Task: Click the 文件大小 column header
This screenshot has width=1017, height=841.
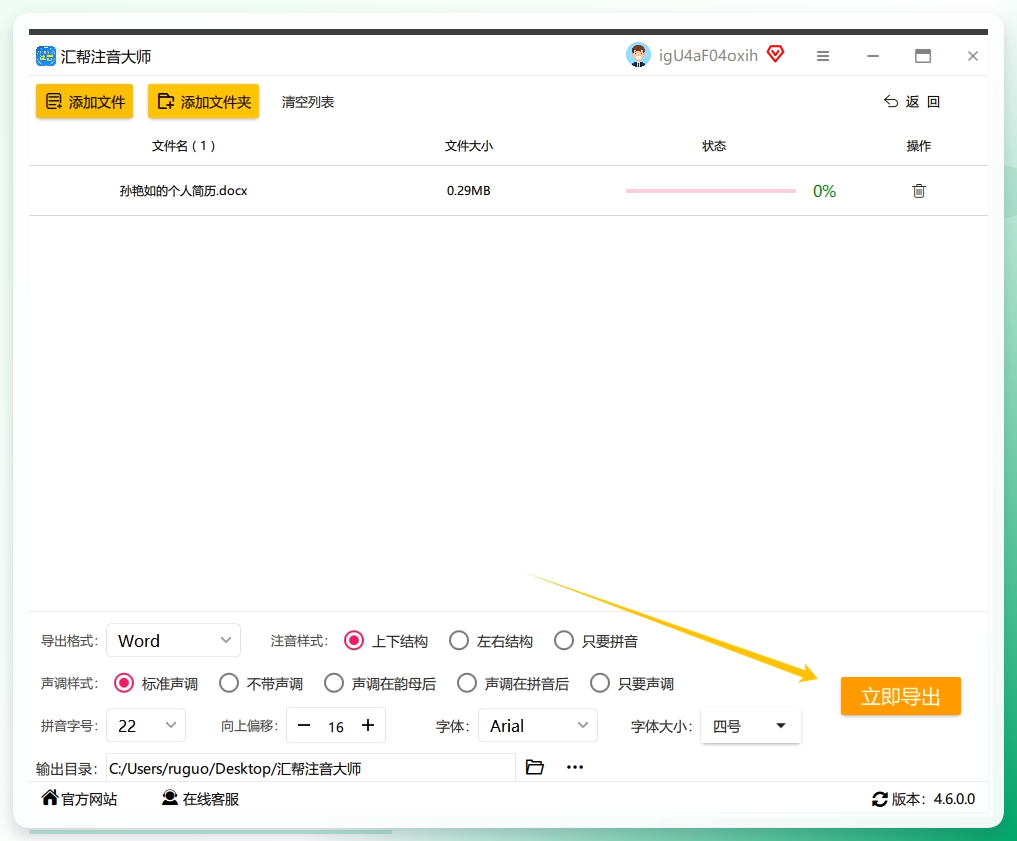Action: (469, 146)
